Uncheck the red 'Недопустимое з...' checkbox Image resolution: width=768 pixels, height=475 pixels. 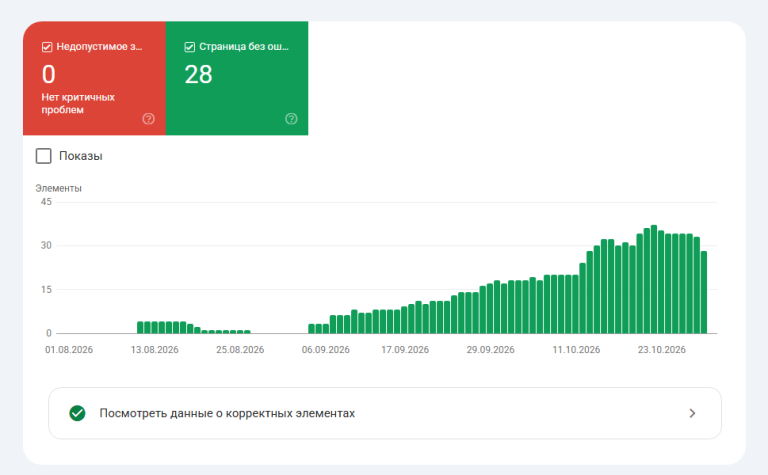coord(47,47)
